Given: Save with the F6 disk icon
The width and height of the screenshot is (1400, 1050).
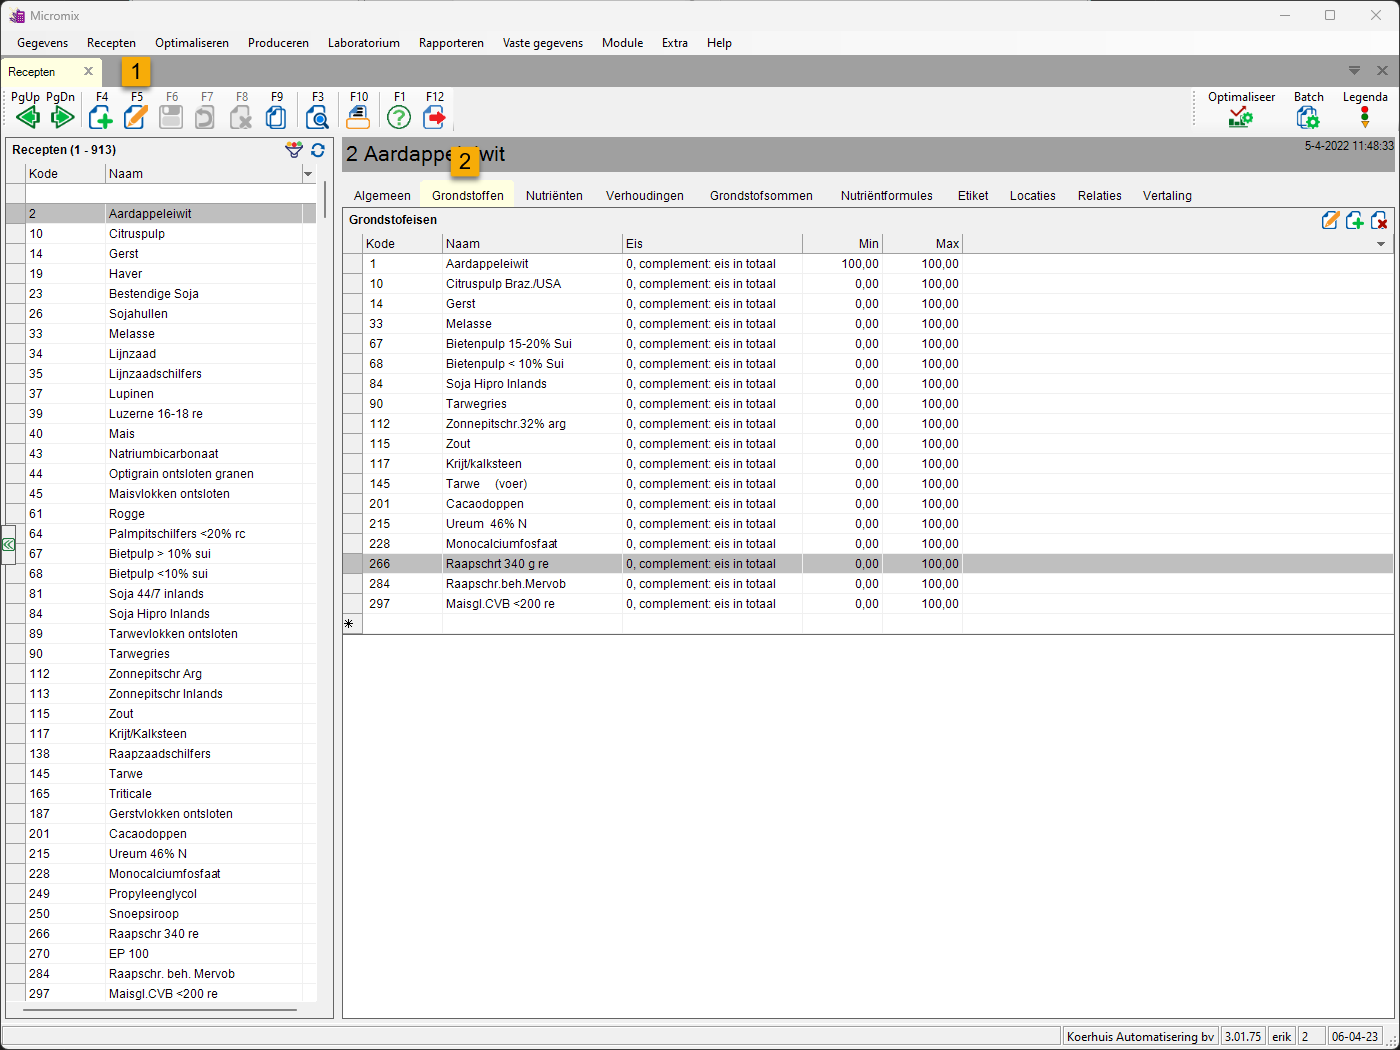Looking at the screenshot, I should [171, 117].
